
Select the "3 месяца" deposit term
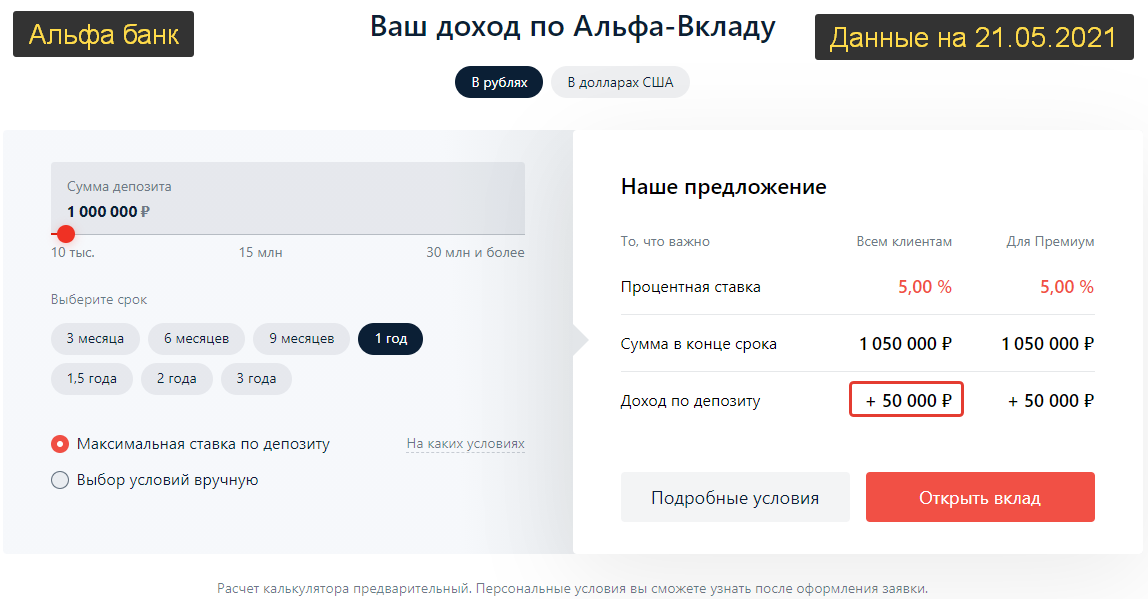[x=95, y=339]
